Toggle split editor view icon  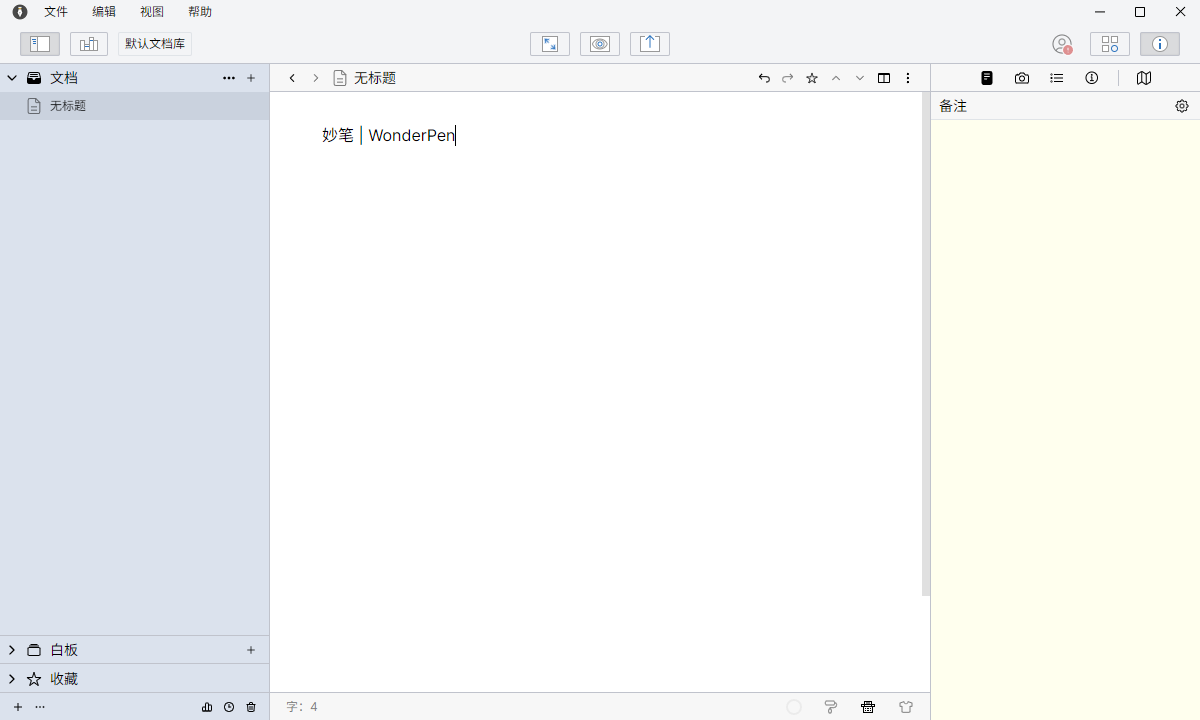point(884,78)
